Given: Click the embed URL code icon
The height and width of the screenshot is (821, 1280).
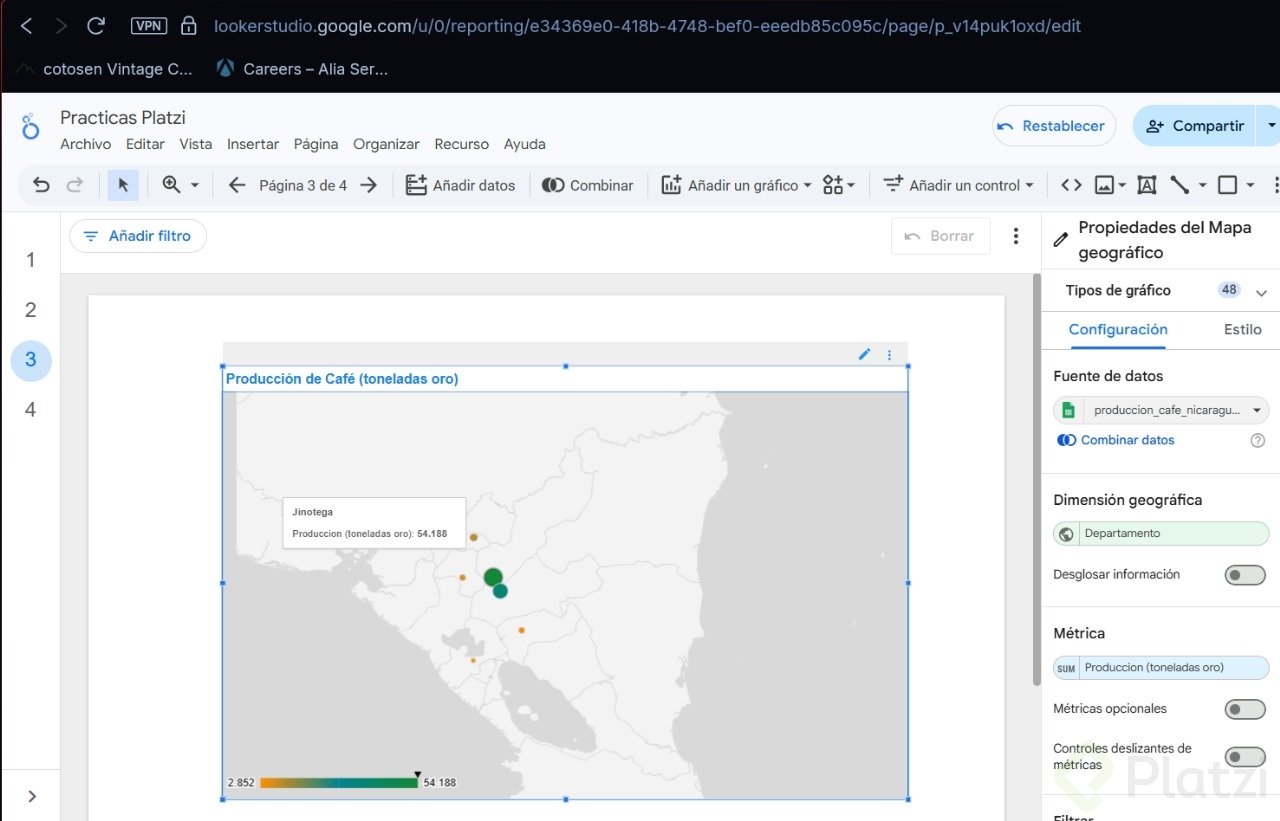Looking at the screenshot, I should click(x=1071, y=185).
